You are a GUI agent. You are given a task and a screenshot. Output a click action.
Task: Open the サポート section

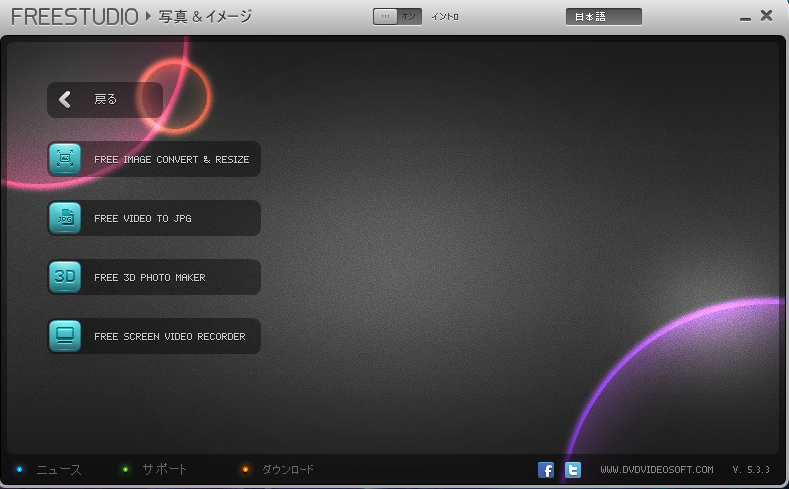coord(164,470)
